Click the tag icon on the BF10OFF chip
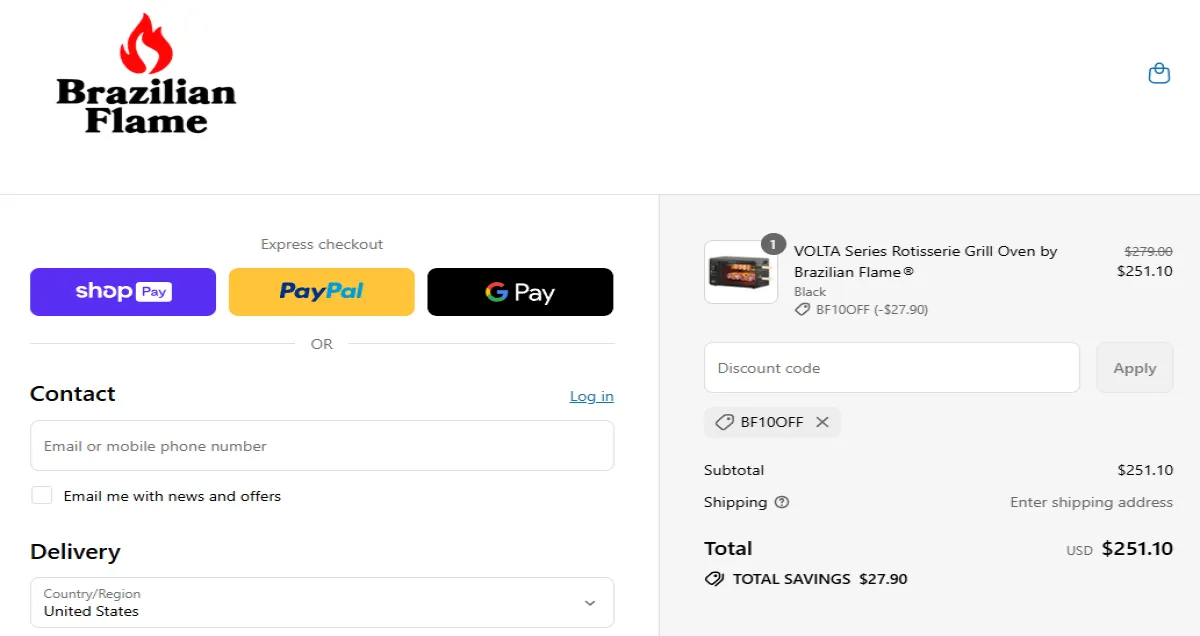 [724, 422]
